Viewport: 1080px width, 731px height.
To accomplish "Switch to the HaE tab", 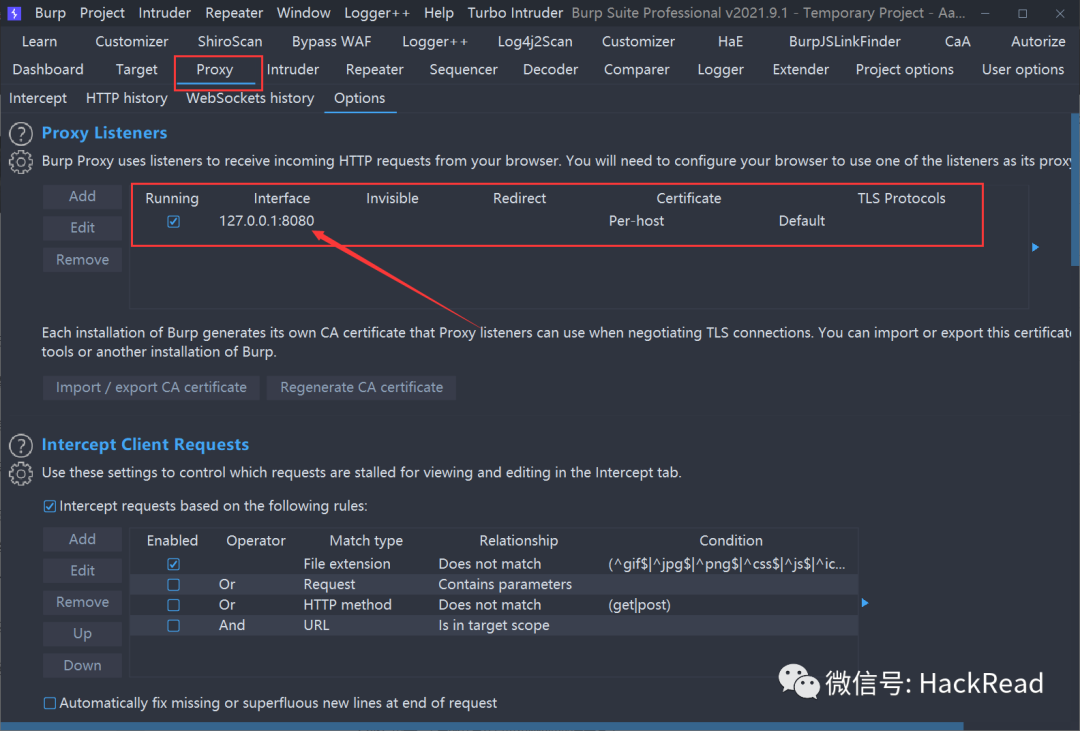I will point(730,41).
